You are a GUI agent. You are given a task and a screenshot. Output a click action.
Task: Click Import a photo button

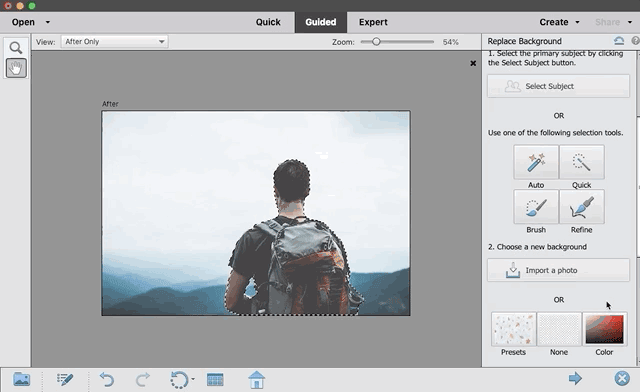click(558, 270)
